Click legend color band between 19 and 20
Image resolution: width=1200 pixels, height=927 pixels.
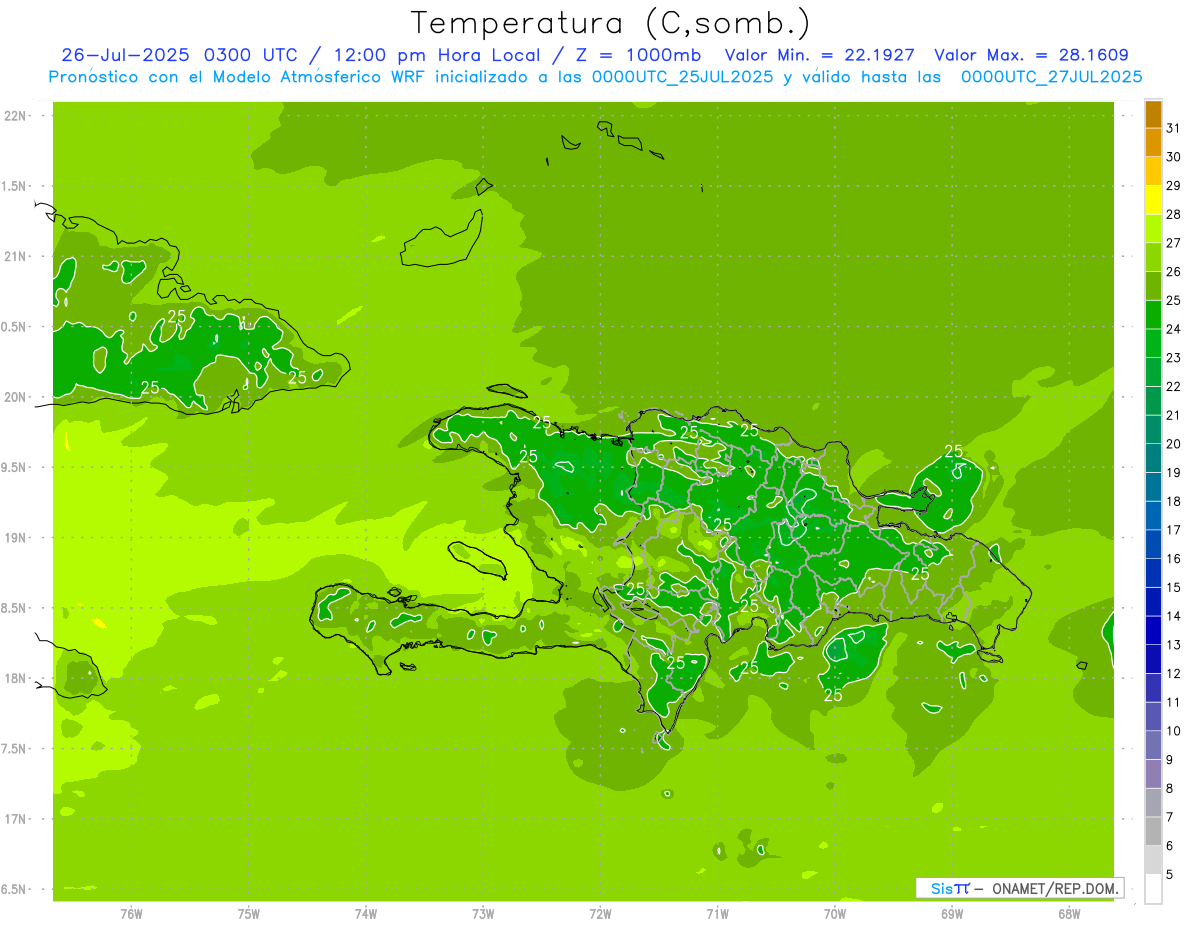[1153, 459]
